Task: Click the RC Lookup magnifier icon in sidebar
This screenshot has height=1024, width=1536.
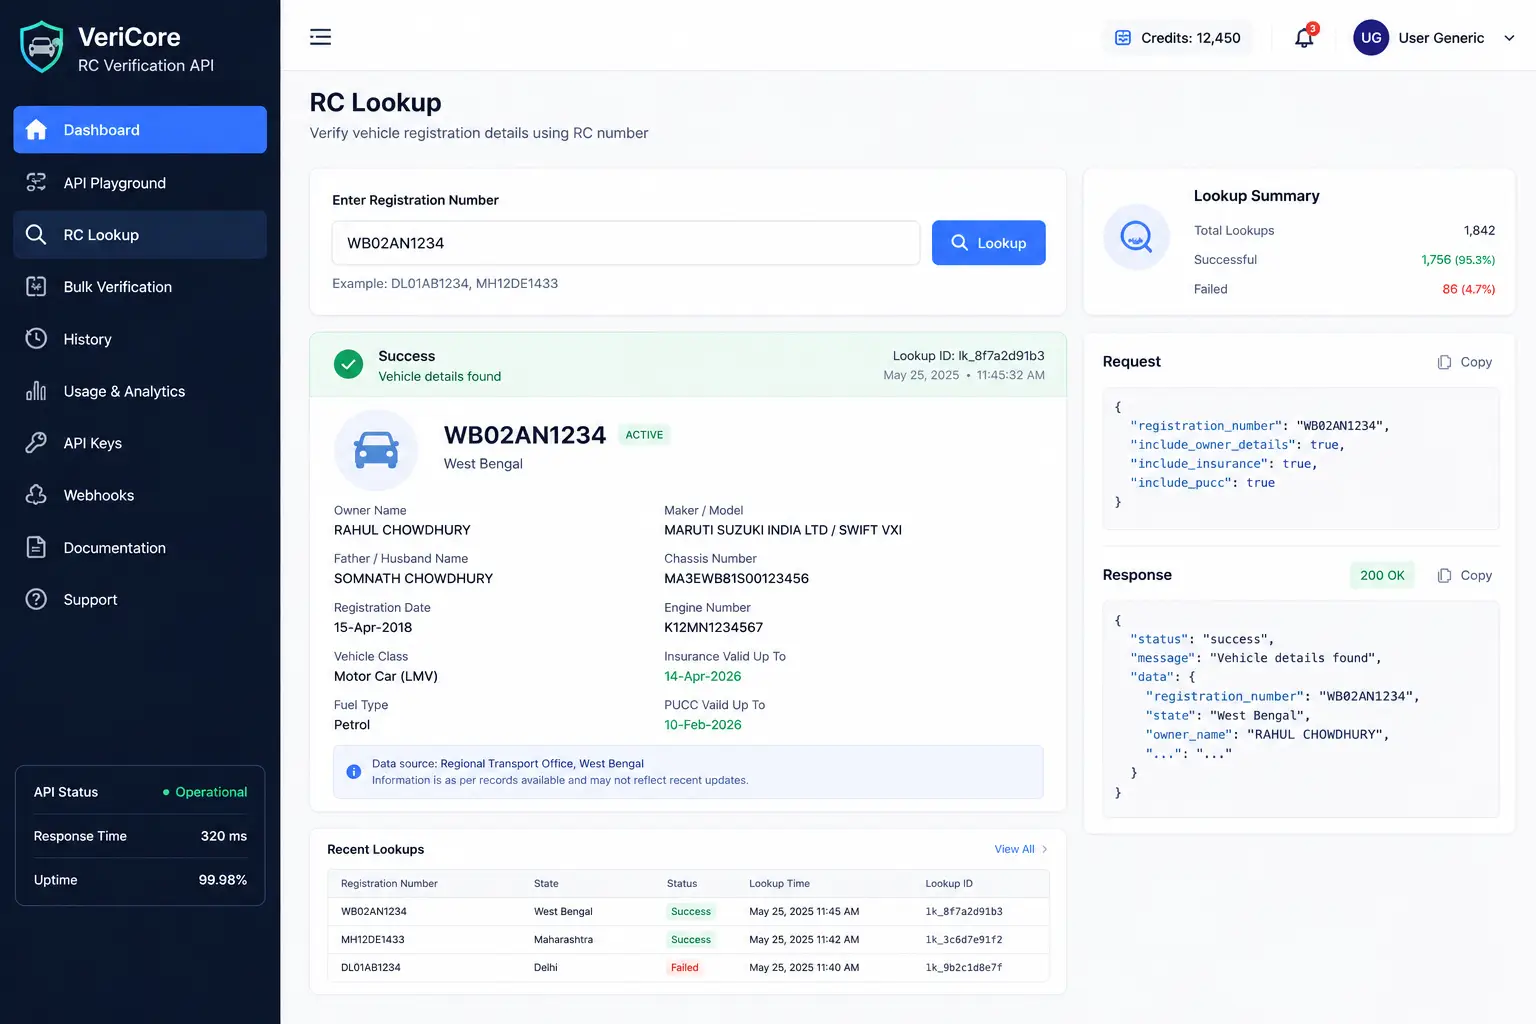Action: tap(36, 234)
